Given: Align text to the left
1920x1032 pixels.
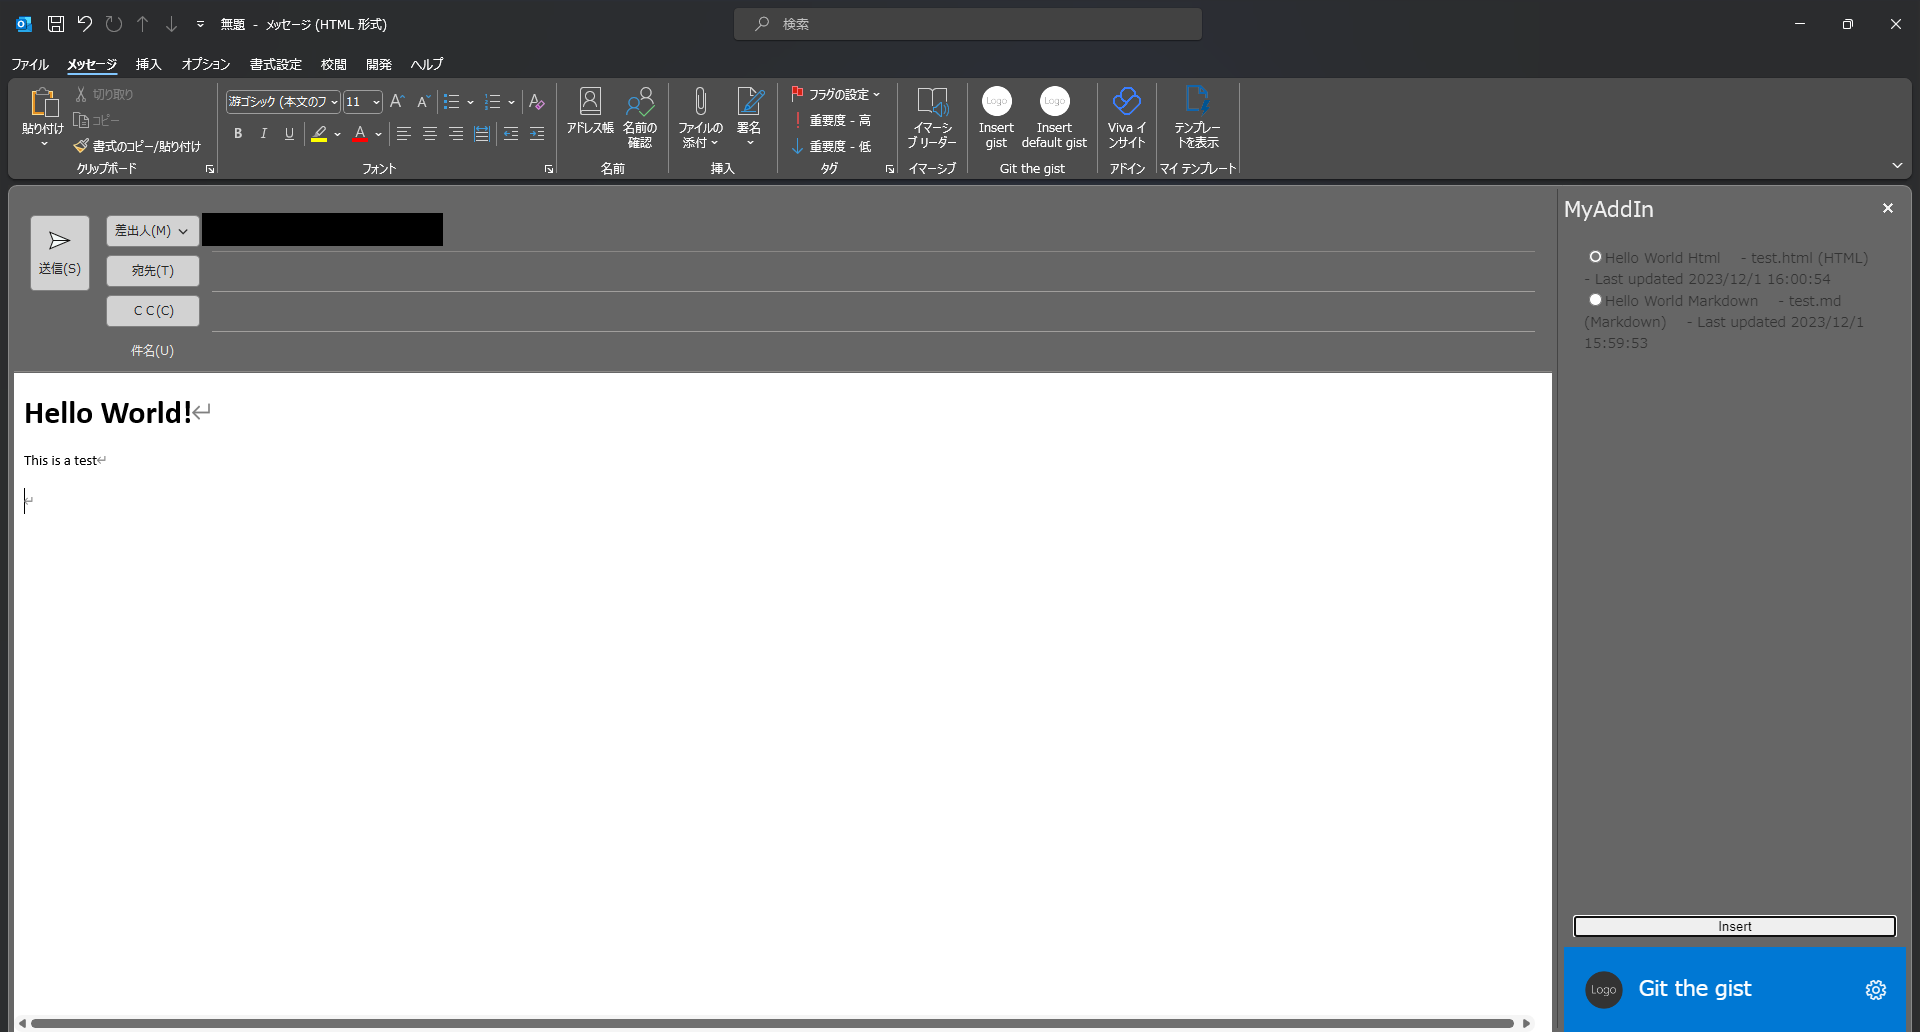Looking at the screenshot, I should (404, 134).
